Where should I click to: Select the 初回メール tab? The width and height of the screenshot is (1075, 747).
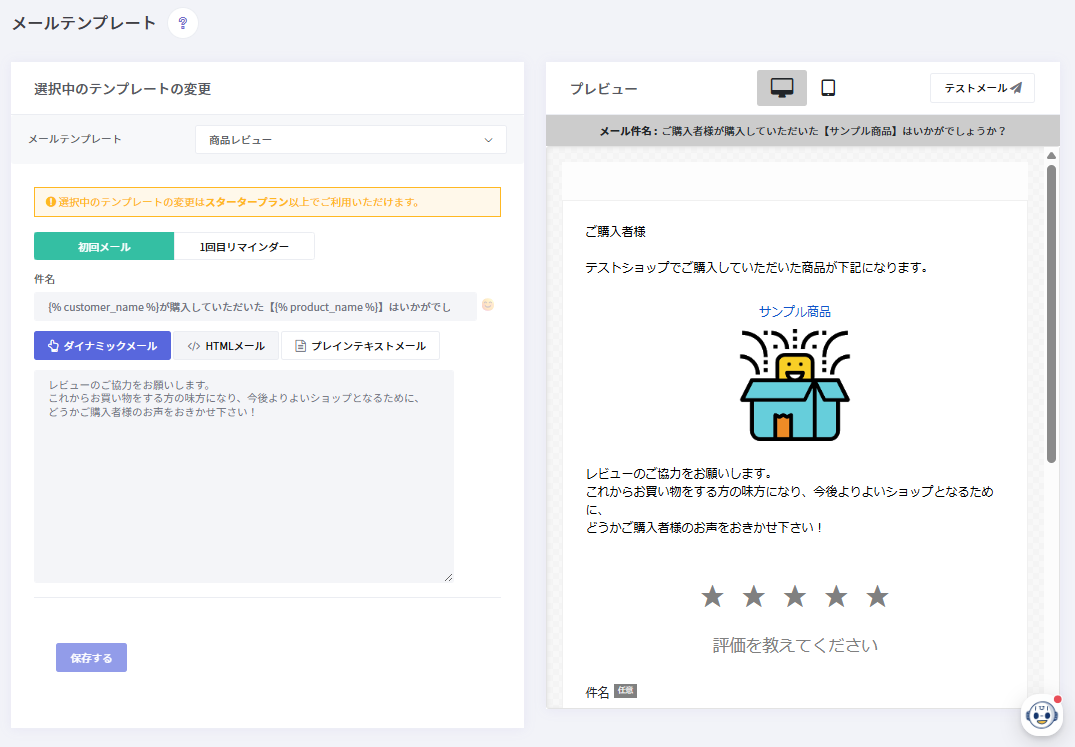104,247
